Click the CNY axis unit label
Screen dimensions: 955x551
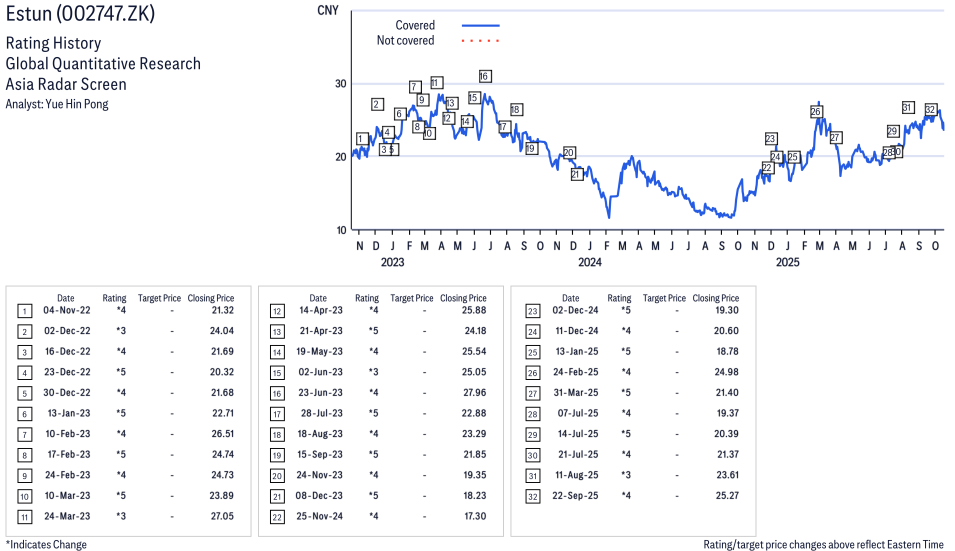pyautogui.click(x=327, y=10)
